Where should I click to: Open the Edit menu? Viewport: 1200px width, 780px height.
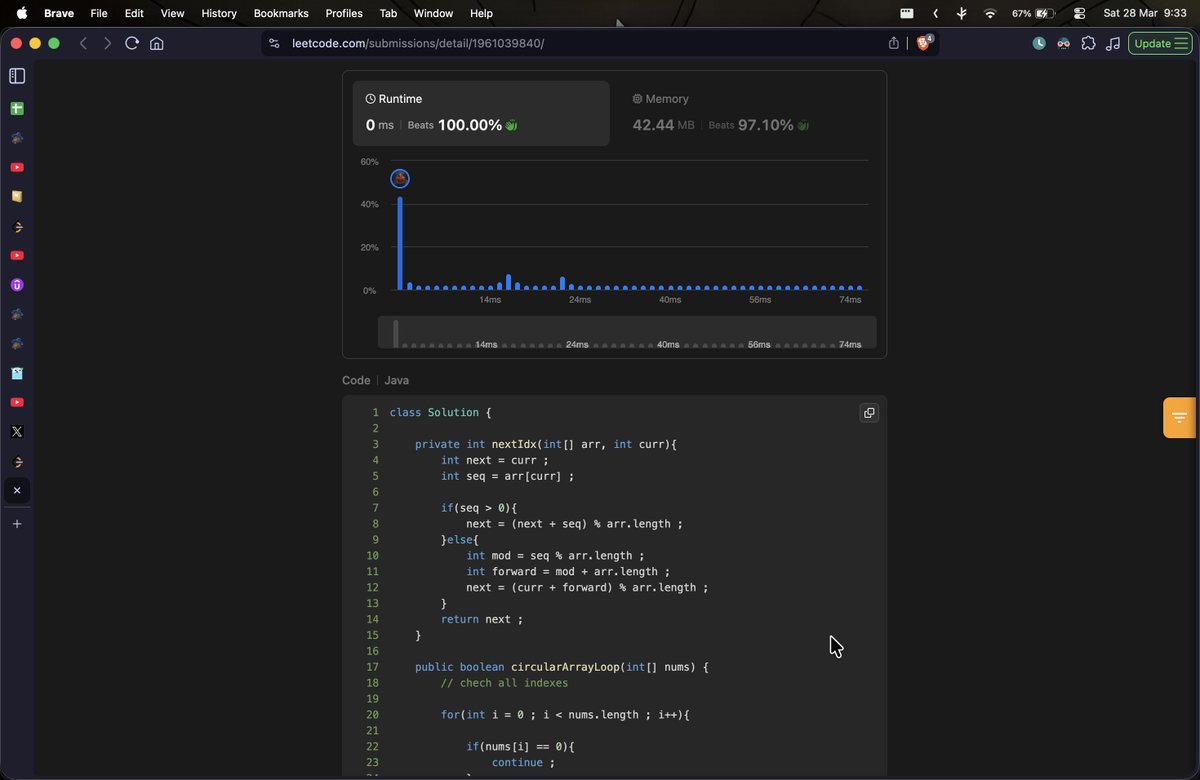[x=134, y=13]
